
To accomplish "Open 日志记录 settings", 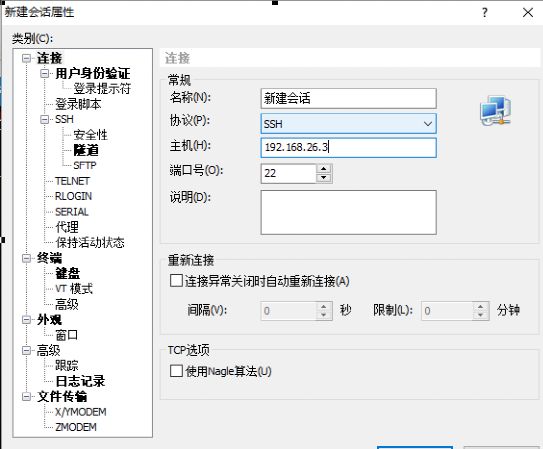I will click(80, 381).
